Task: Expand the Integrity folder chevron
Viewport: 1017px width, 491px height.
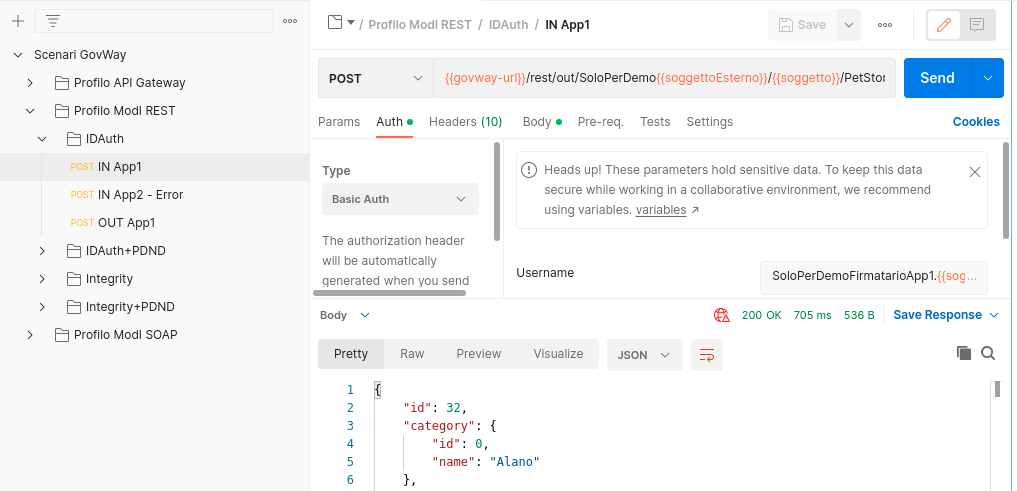Action: click(42, 279)
